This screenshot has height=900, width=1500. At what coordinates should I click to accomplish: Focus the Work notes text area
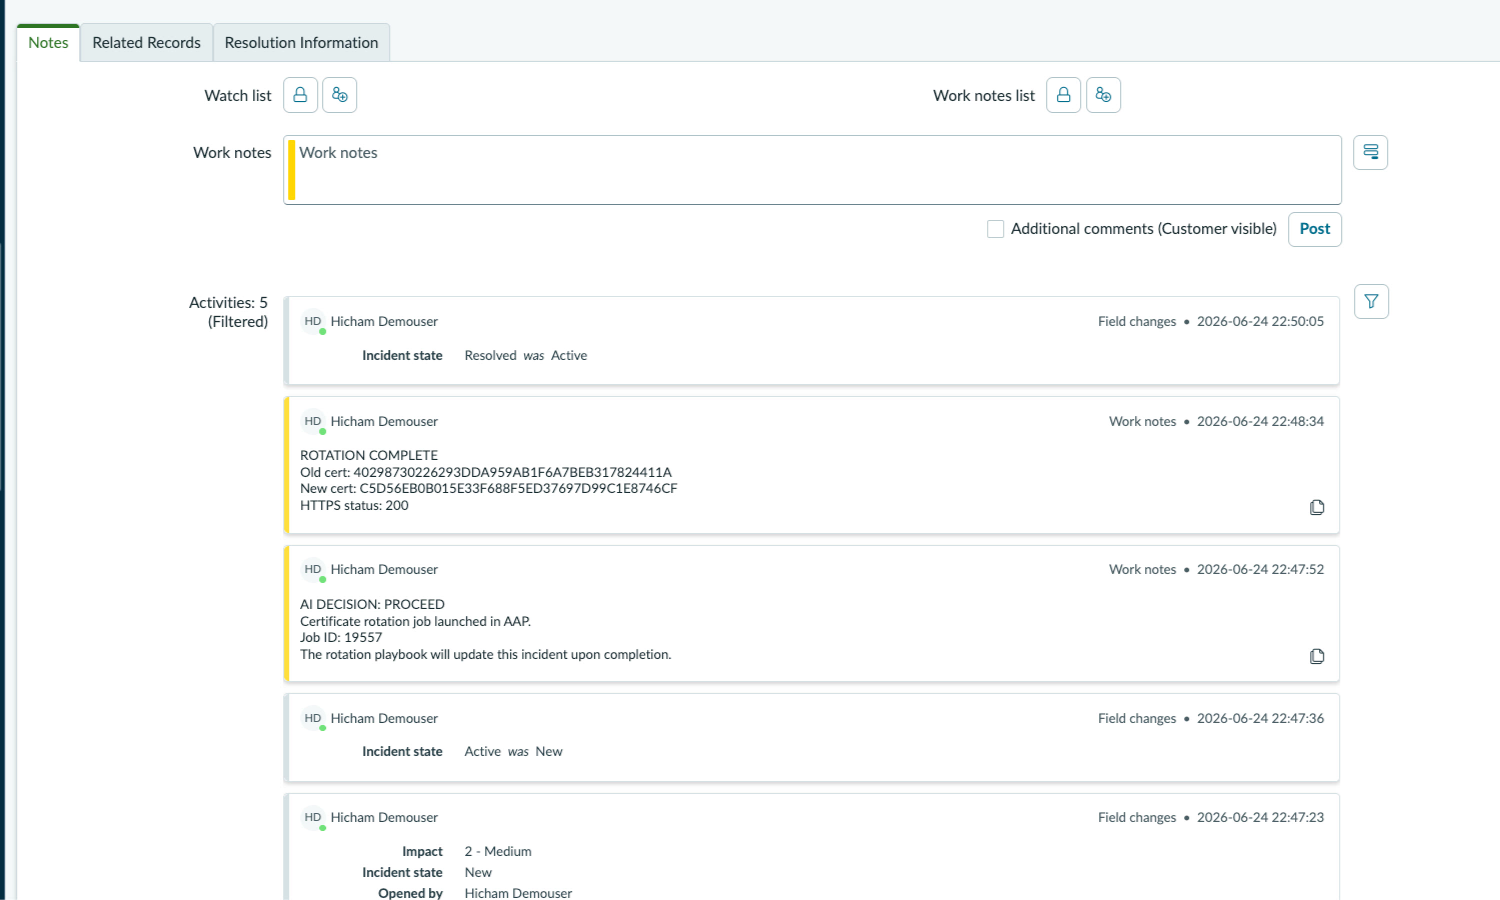tap(812, 170)
